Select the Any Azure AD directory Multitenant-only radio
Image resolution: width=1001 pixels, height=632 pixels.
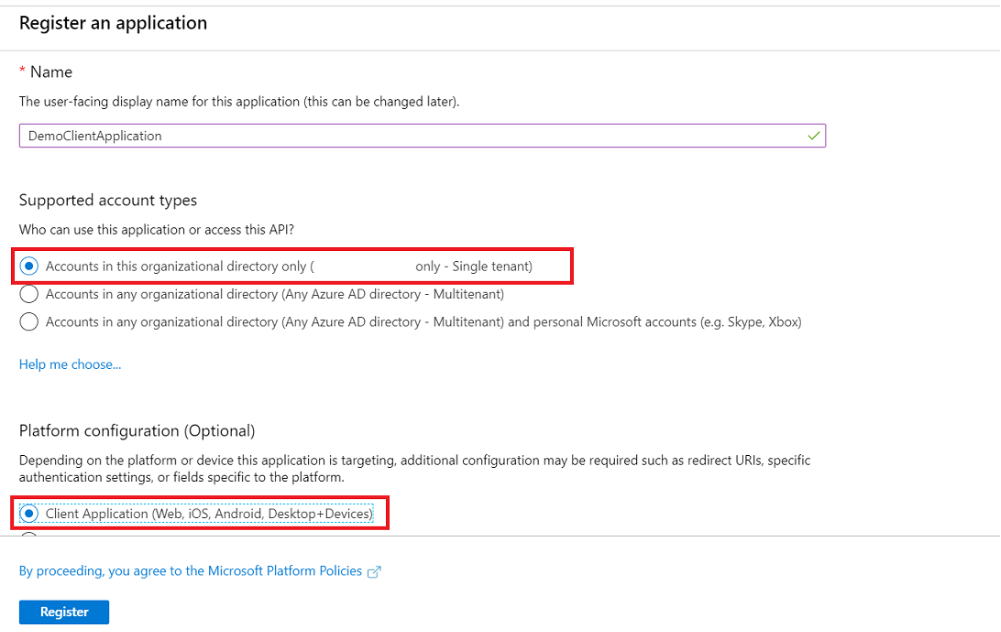[x=29, y=294]
